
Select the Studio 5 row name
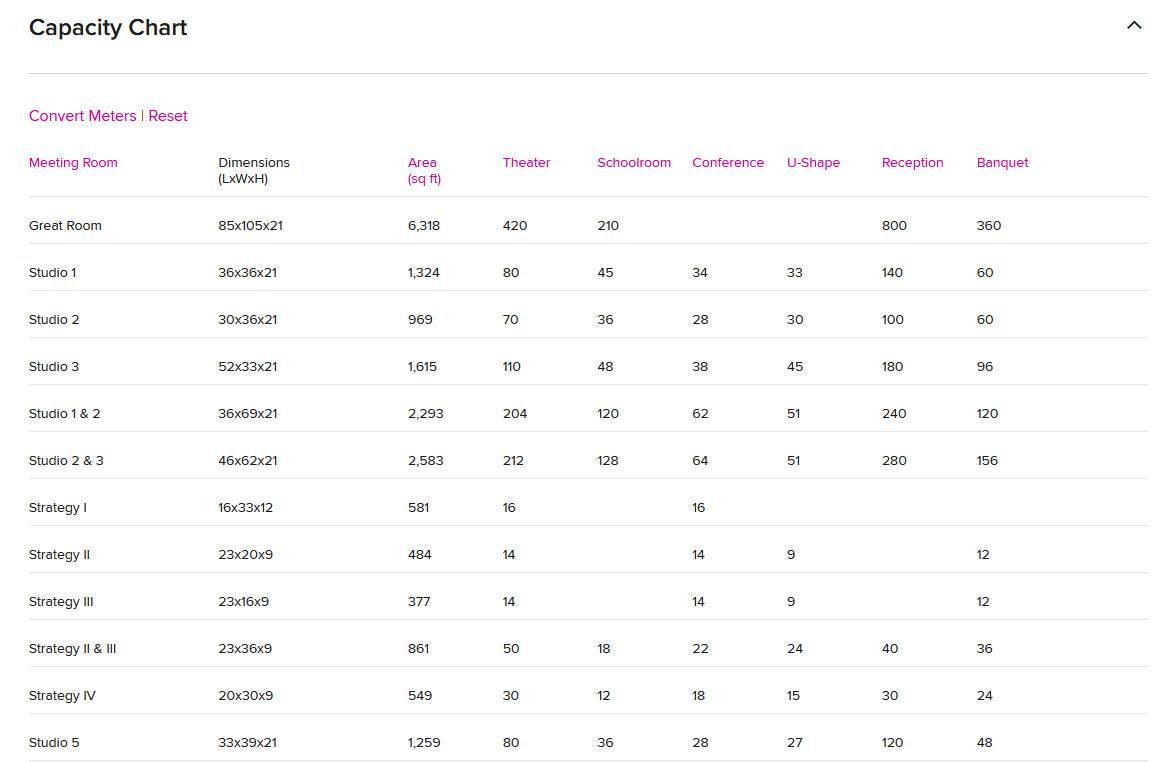[x=54, y=743]
